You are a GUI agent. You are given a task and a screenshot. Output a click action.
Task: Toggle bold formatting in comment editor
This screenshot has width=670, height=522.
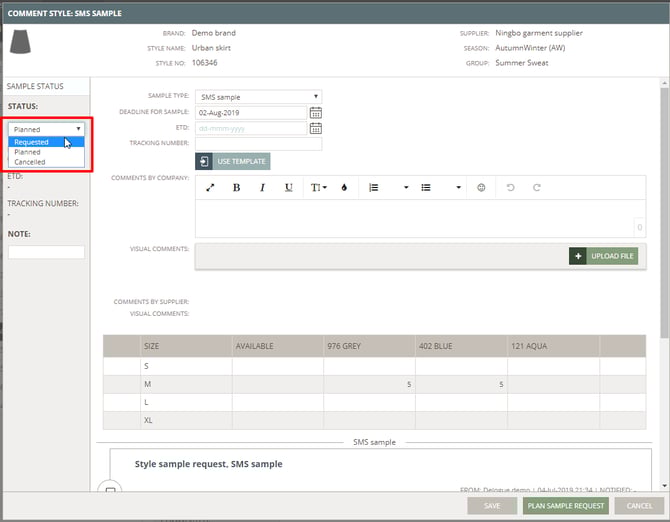coord(236,187)
